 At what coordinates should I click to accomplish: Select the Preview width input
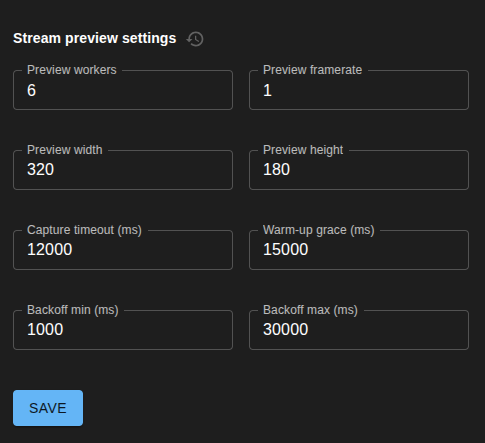(123, 170)
